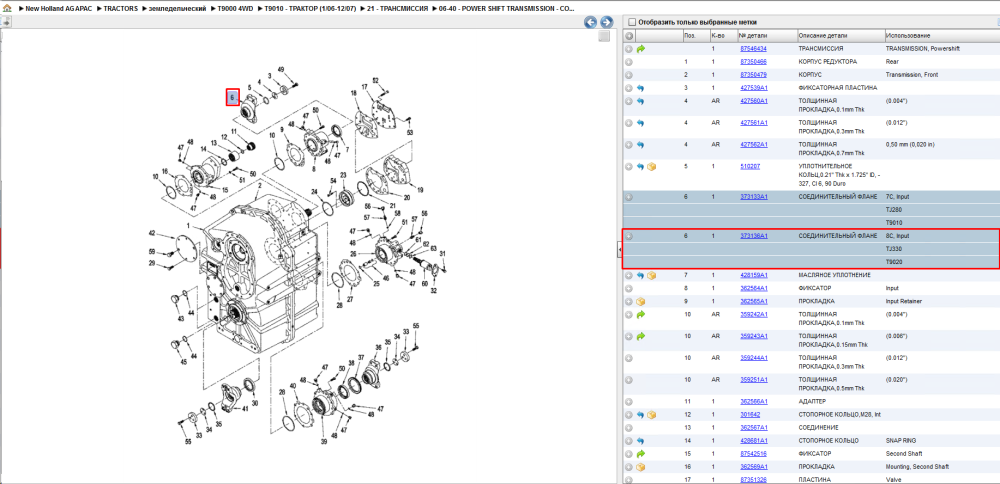Open the 21 - ТРАНСМИССИЯ breadcrumb
The width and height of the screenshot is (1000, 484).
[397, 10]
